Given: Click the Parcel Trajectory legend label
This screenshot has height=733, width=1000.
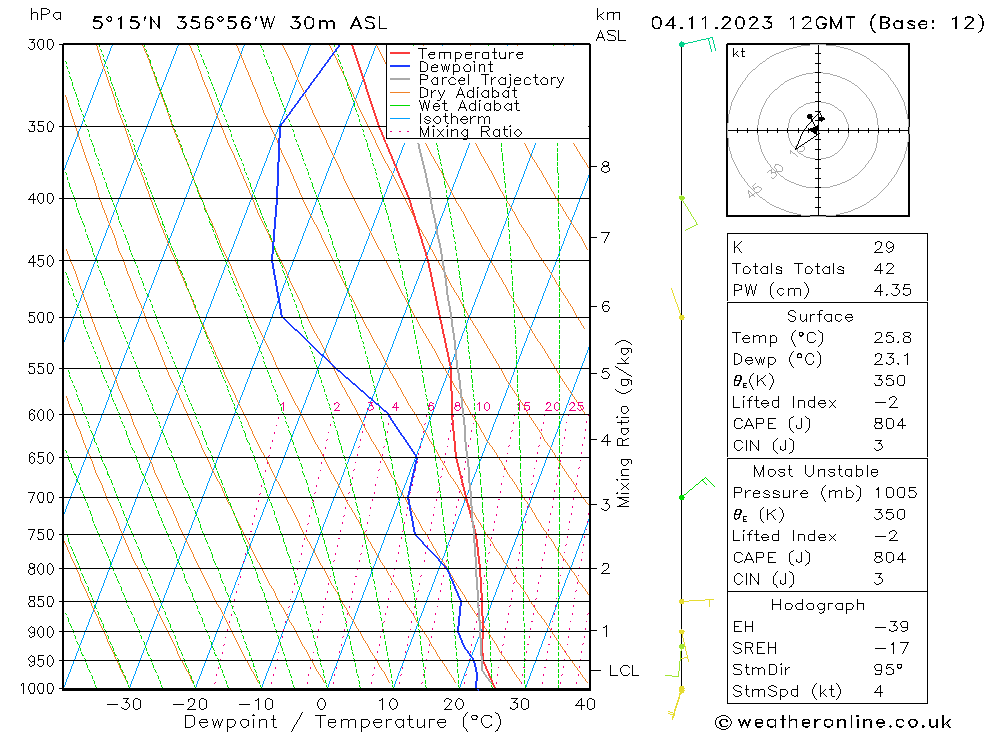Looking at the screenshot, I should click(492, 80).
